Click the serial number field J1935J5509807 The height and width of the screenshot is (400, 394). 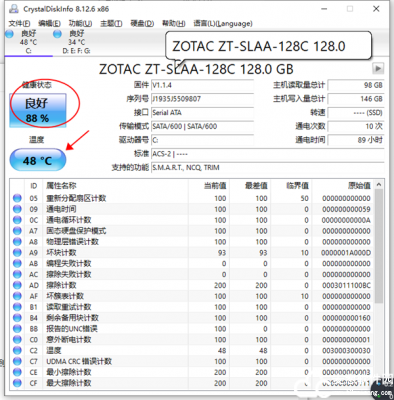click(x=202, y=99)
